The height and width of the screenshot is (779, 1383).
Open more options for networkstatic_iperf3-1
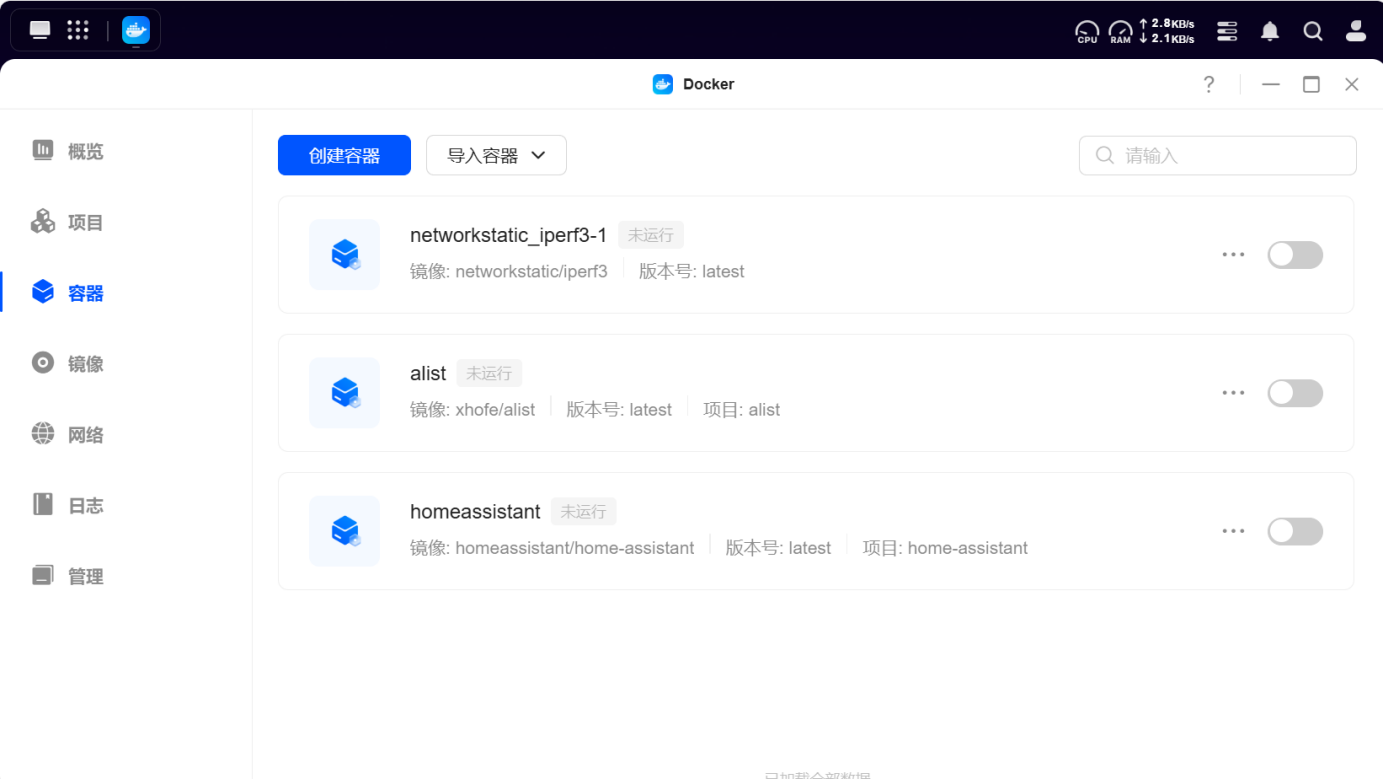[1233, 255]
